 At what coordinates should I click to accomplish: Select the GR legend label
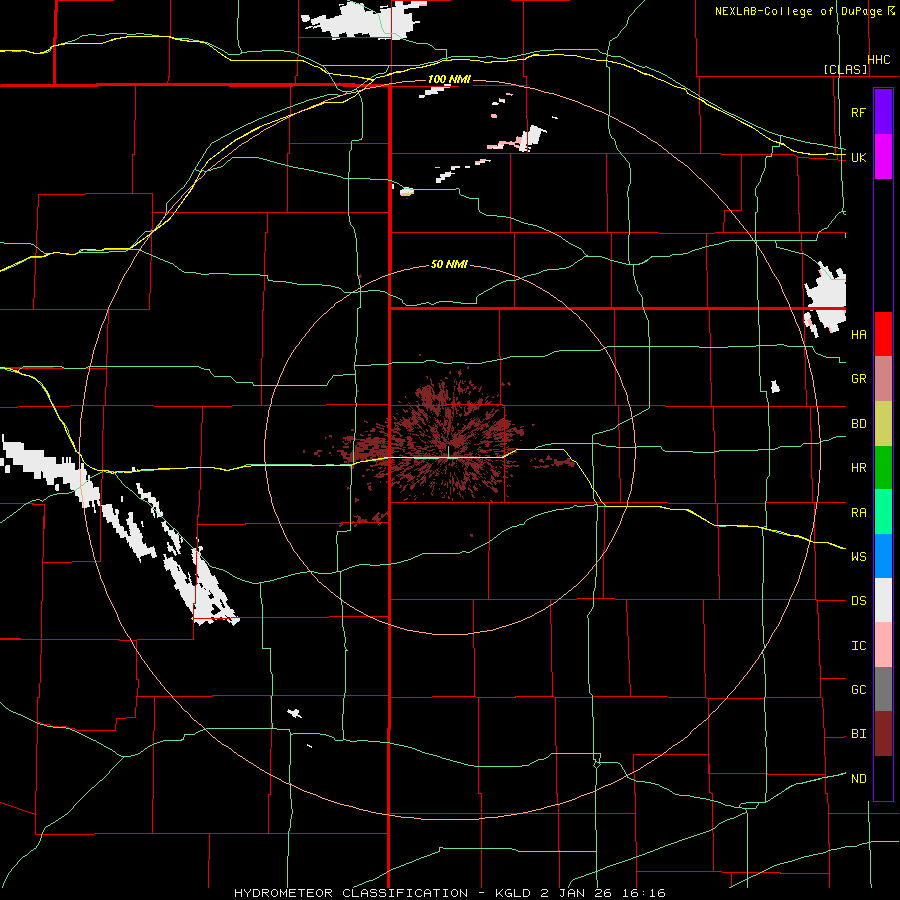pos(858,379)
